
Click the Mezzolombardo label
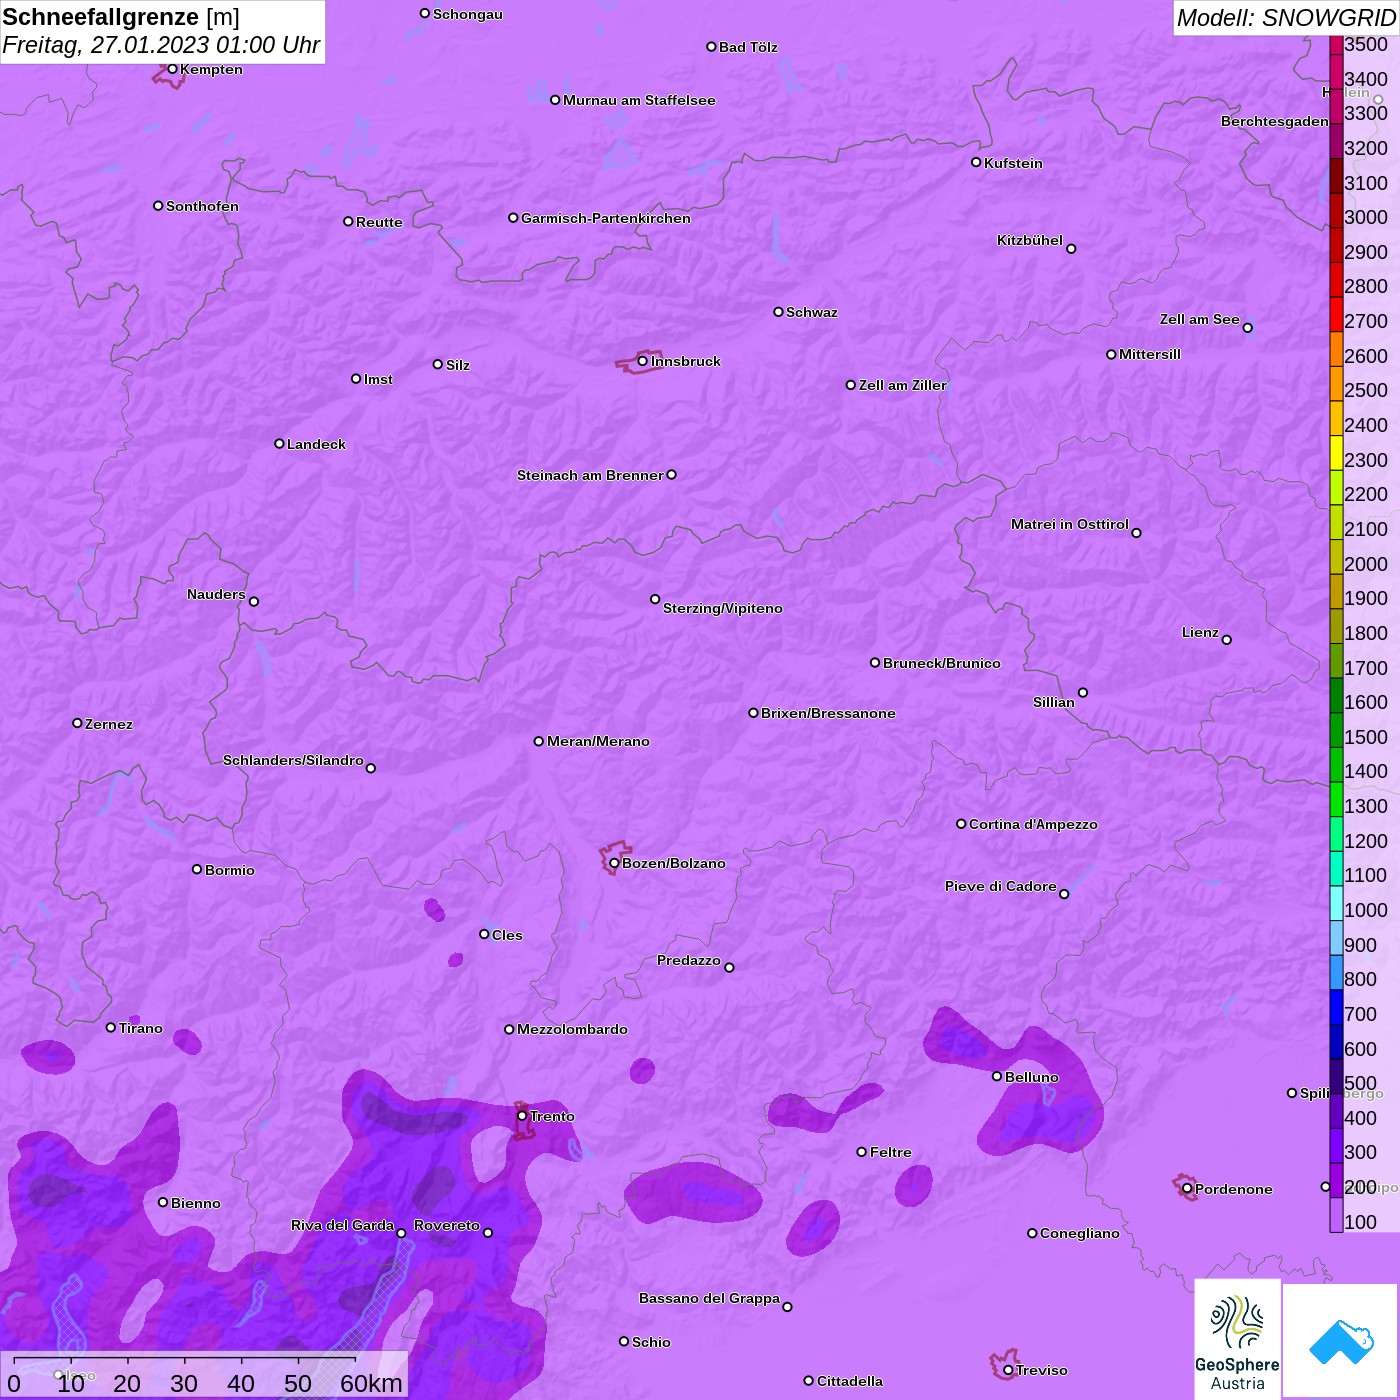[x=572, y=1029]
